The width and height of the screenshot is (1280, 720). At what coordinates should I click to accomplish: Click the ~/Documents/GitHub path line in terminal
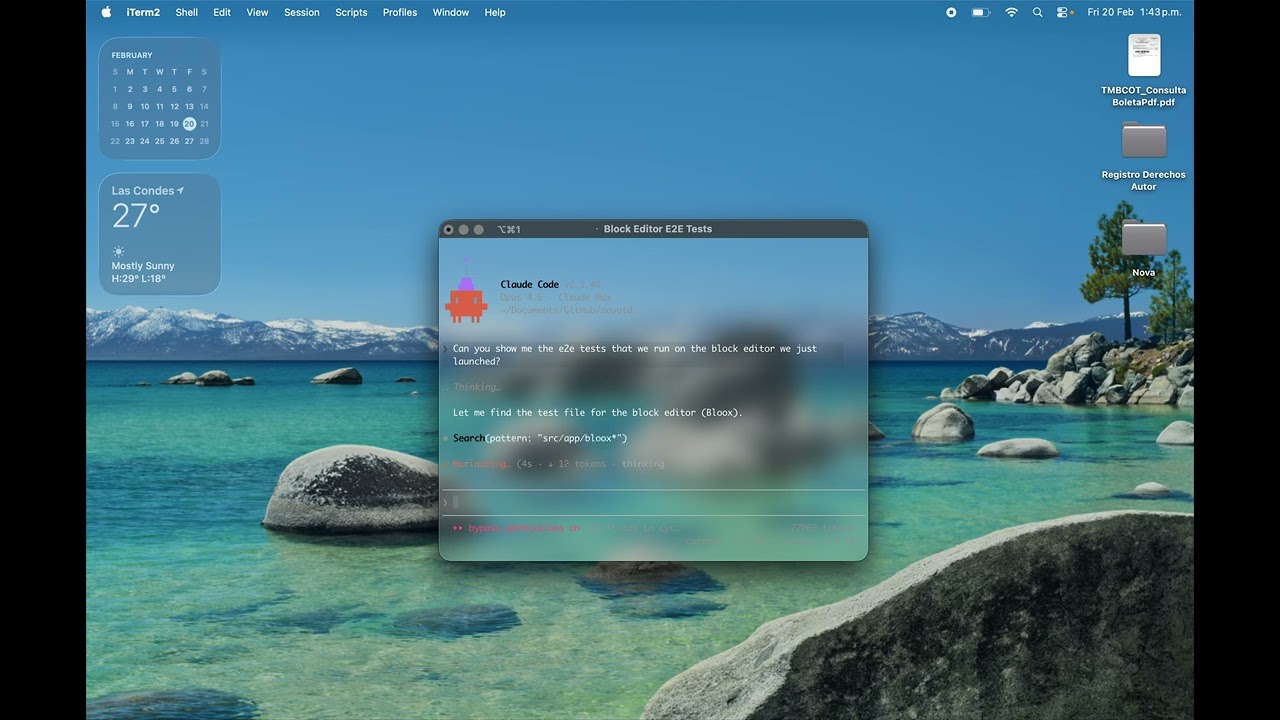[x=567, y=310]
